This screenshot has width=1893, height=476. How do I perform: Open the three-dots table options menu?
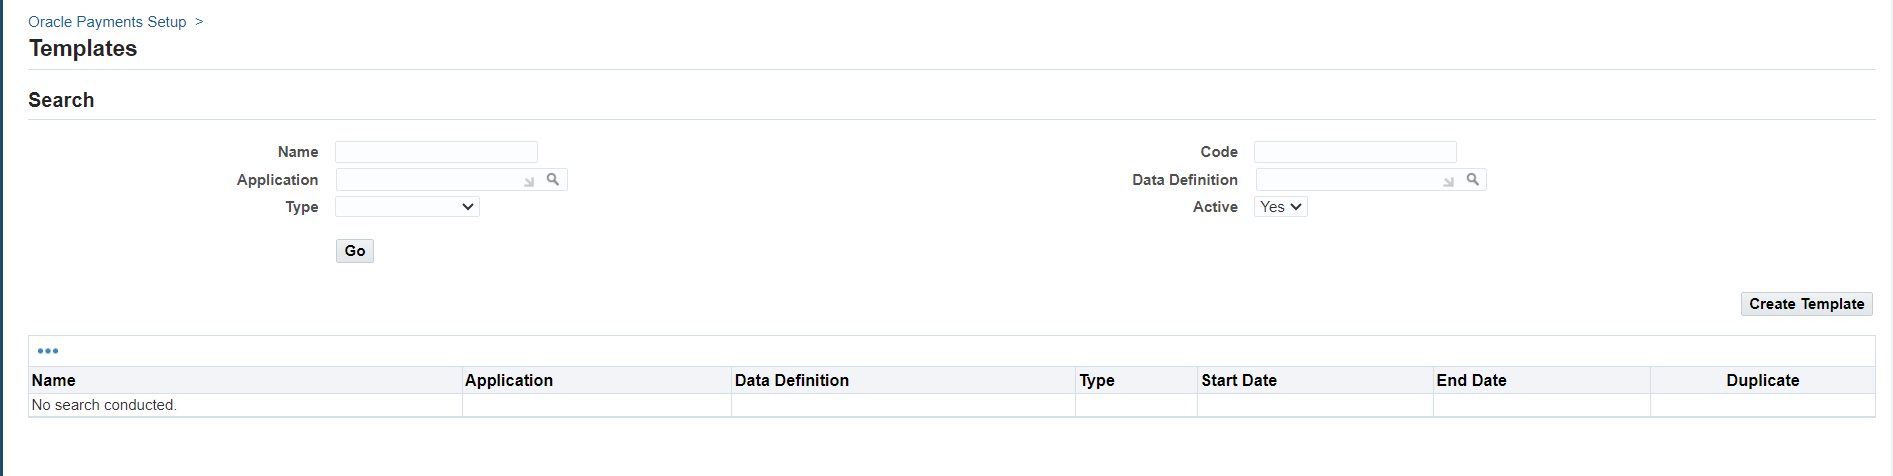coord(48,351)
